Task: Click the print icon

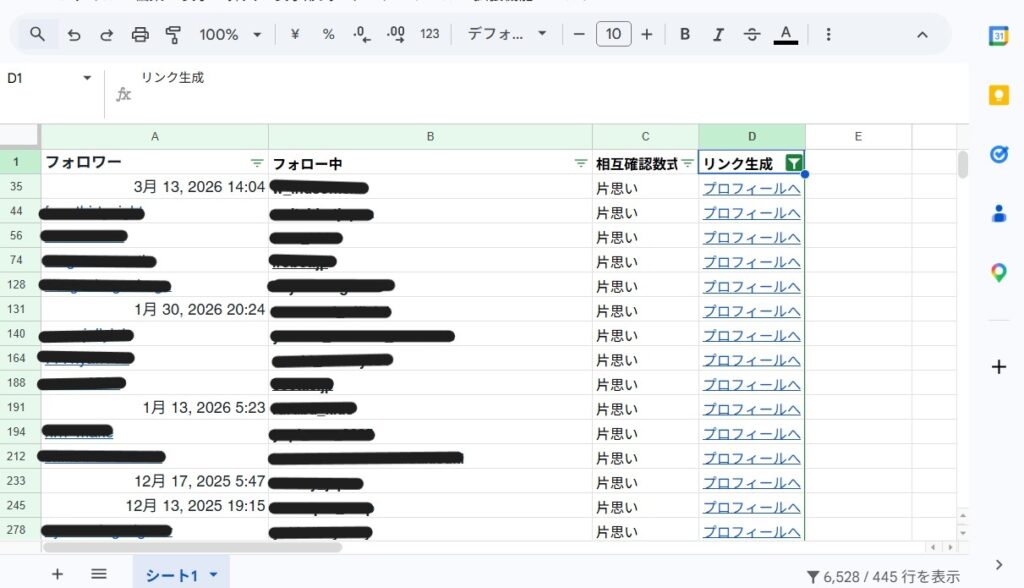Action: (x=140, y=34)
